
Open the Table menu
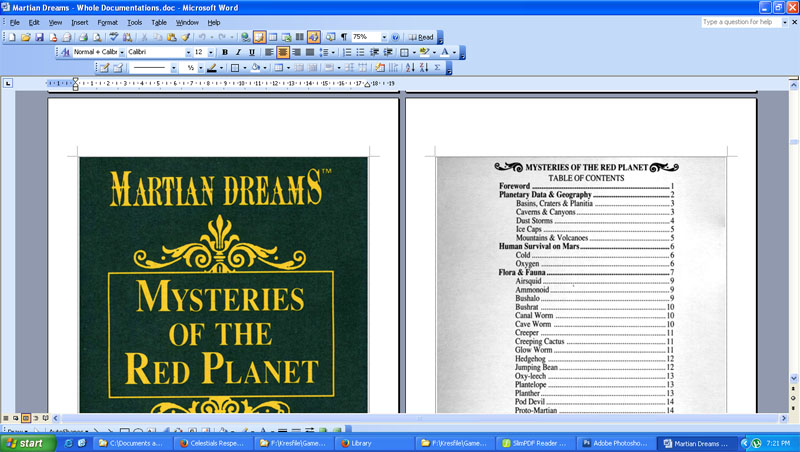159,22
